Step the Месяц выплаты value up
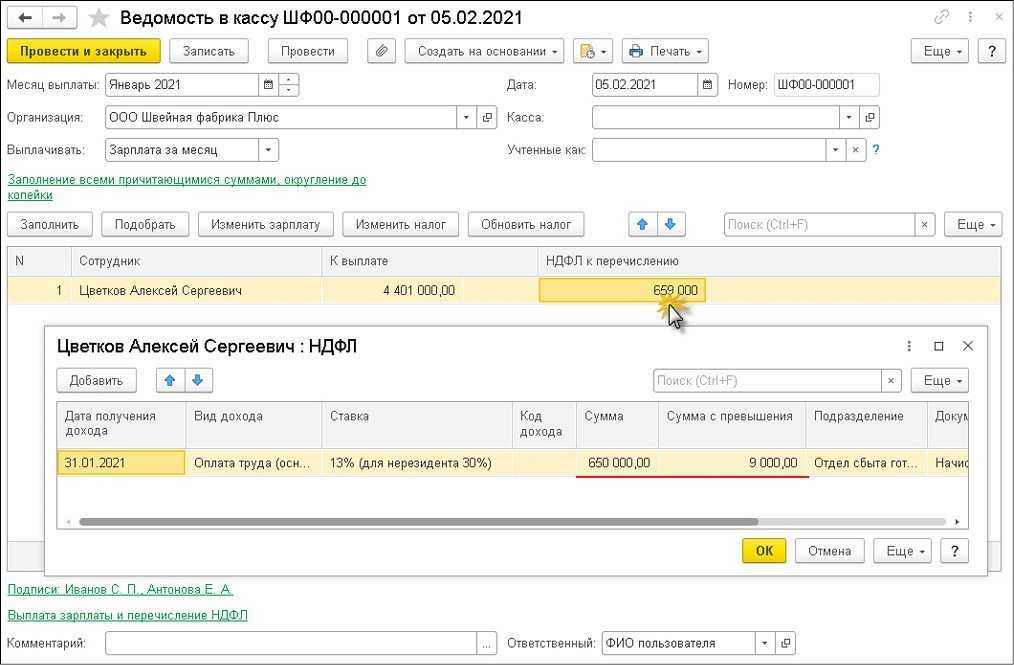Viewport: 1014px width, 665px height. (288, 80)
